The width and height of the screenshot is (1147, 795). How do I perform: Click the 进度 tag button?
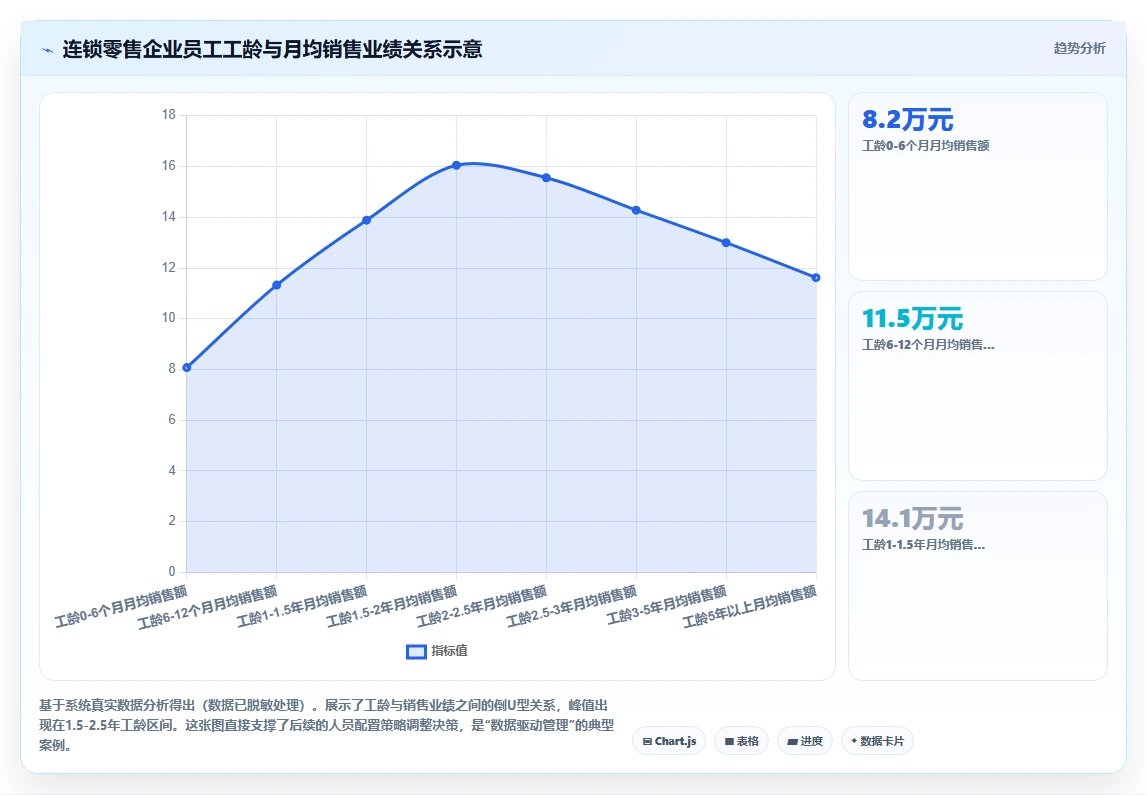pos(805,741)
